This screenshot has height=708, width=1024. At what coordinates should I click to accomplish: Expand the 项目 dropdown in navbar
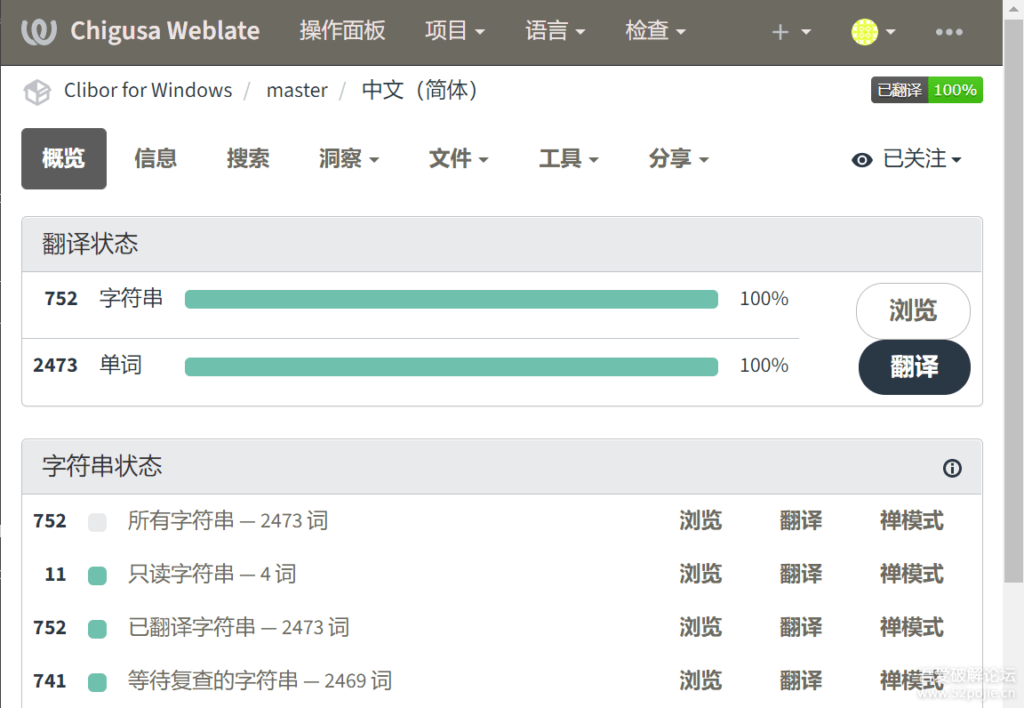point(454,31)
